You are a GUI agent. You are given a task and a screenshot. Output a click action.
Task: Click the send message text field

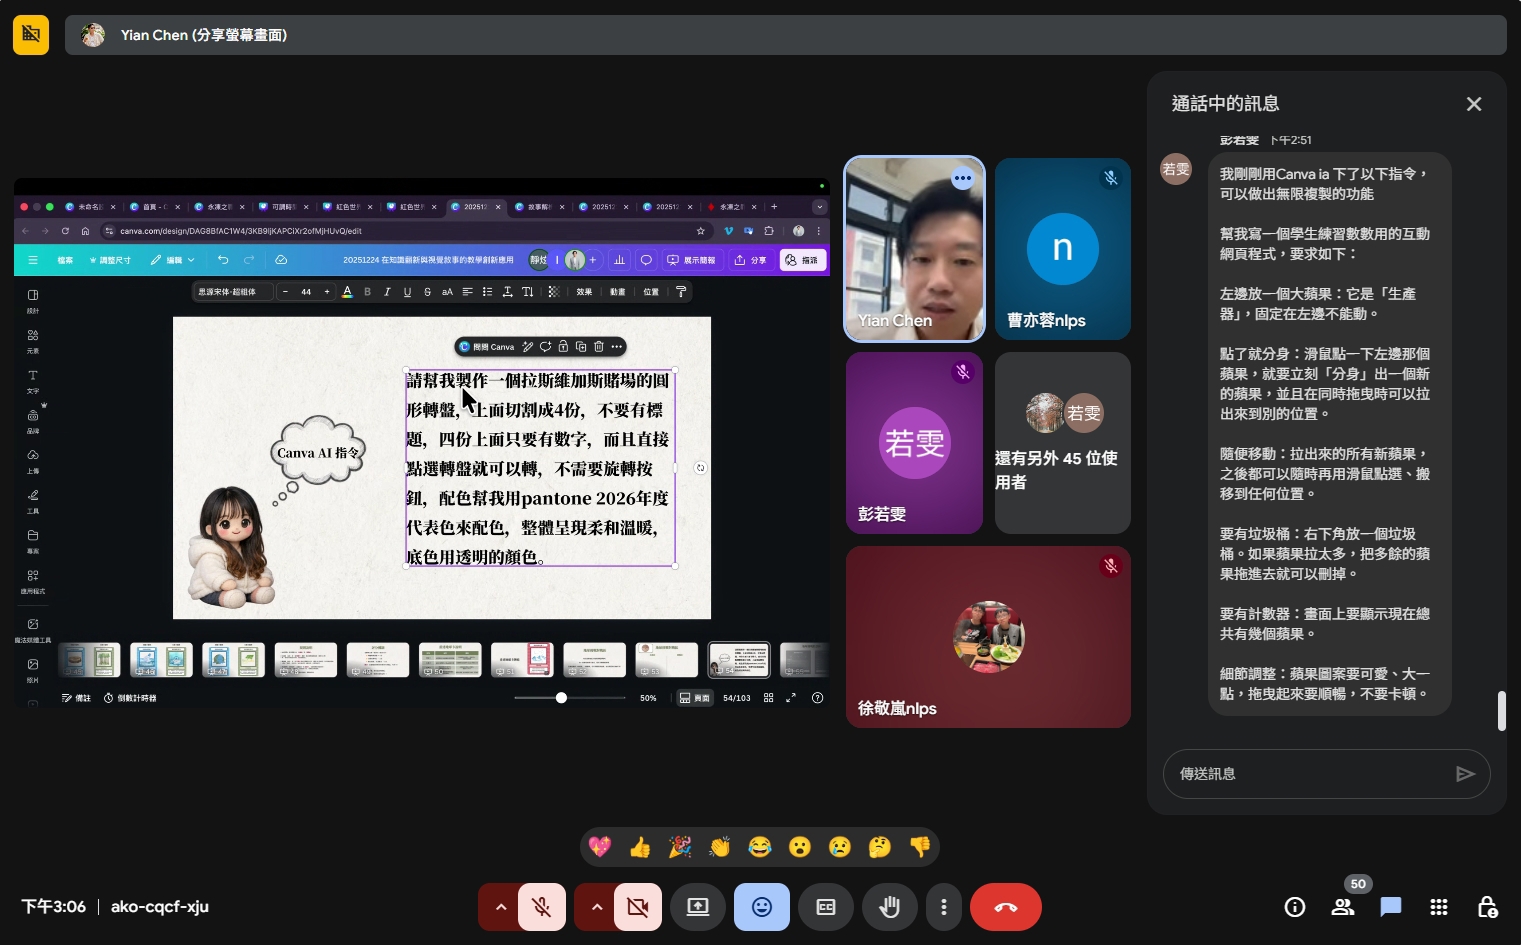1310,774
